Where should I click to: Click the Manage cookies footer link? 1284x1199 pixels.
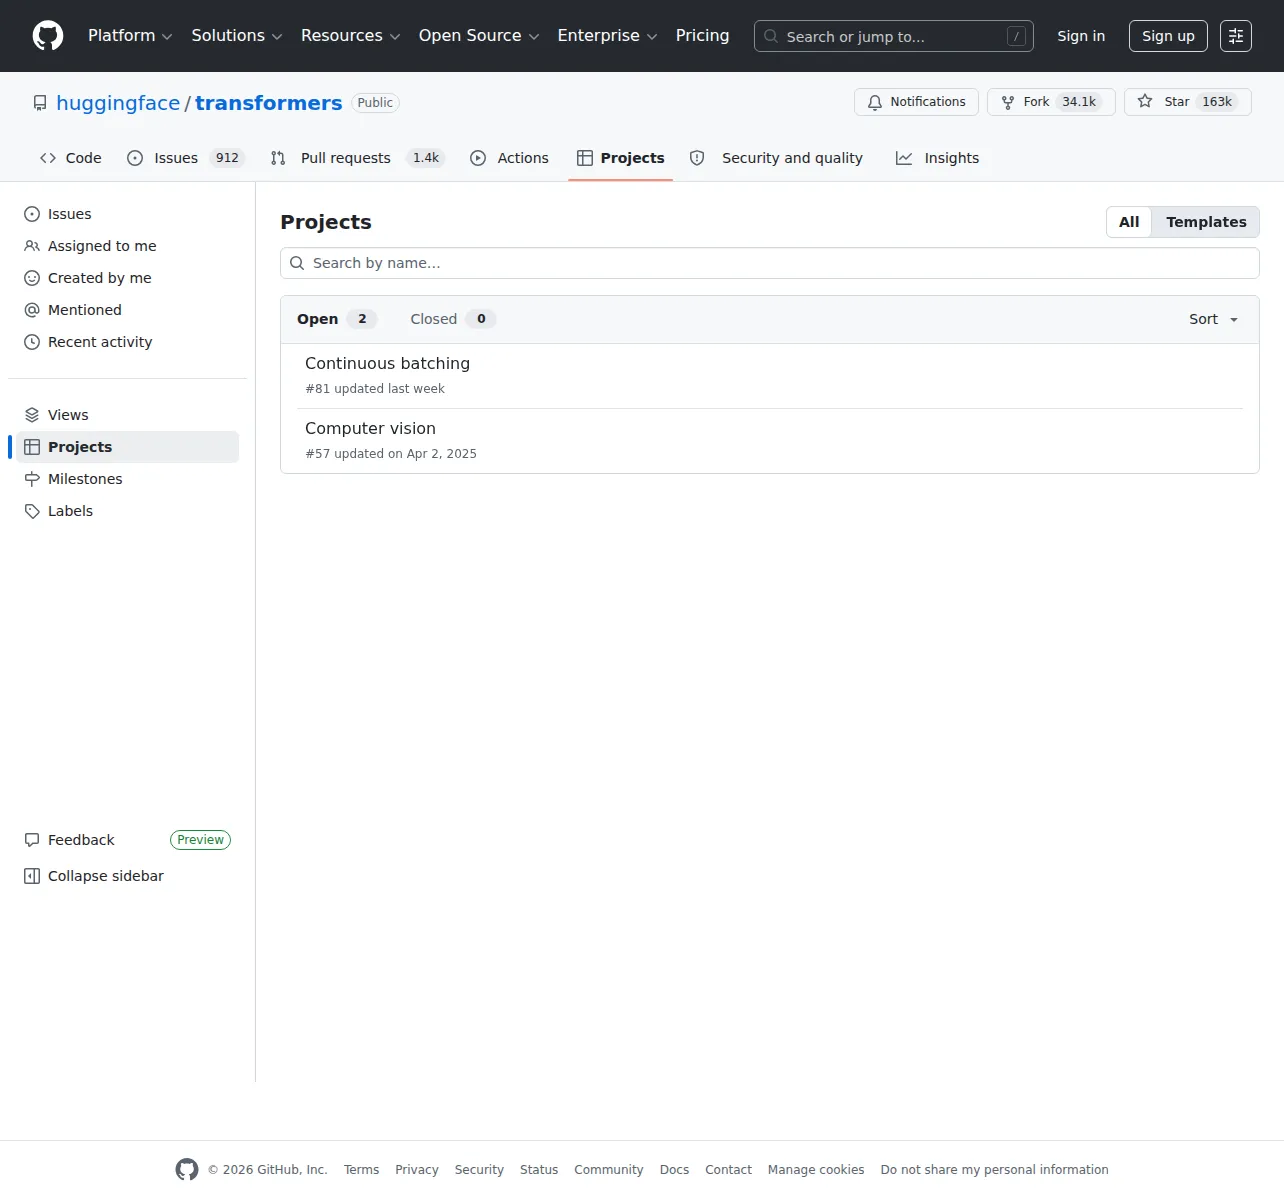point(816,1170)
